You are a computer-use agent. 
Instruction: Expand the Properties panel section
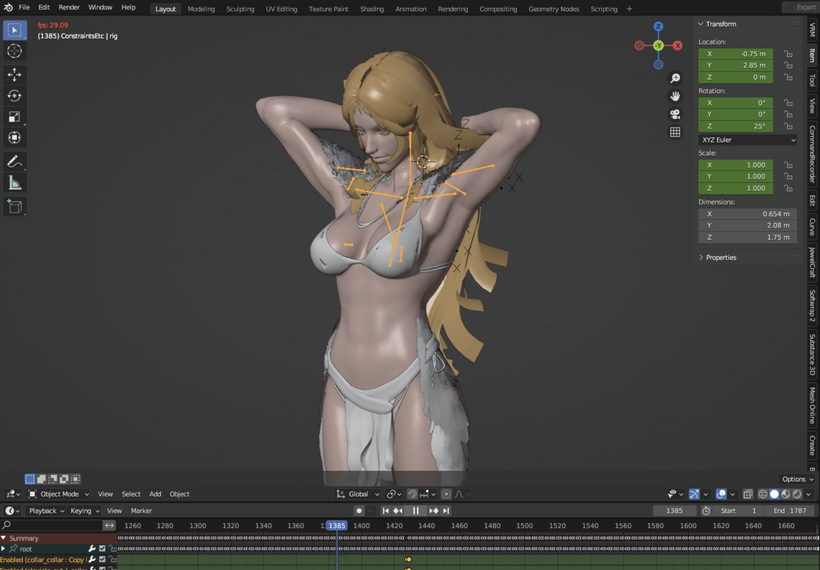720,257
